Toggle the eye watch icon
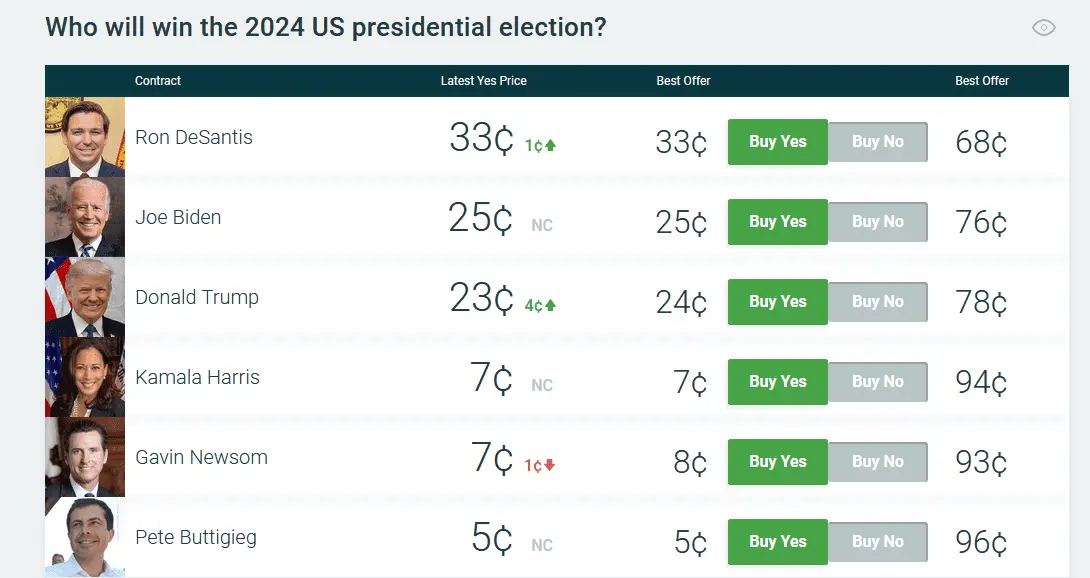 point(1043,28)
